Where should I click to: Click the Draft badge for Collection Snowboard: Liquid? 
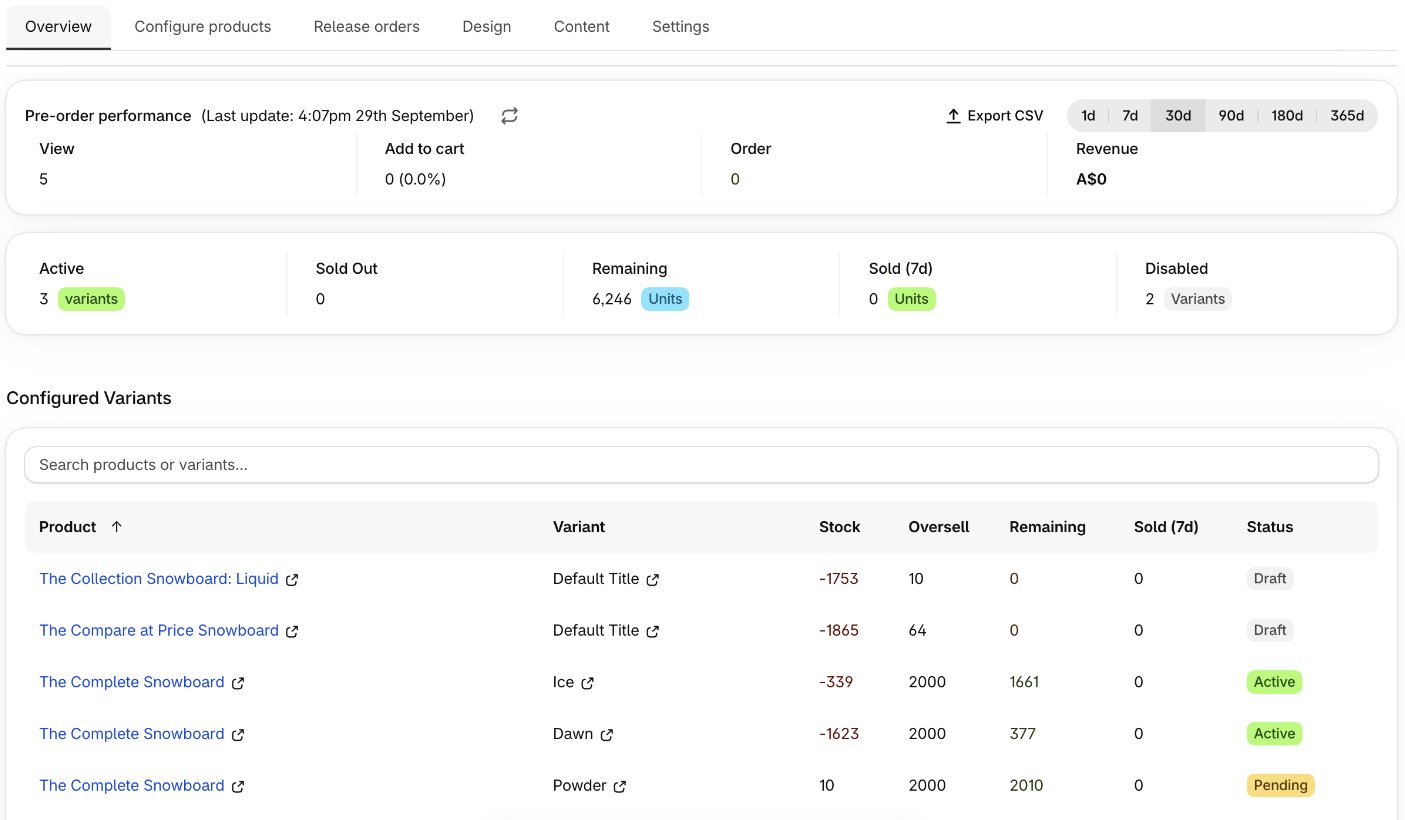pyautogui.click(x=1270, y=578)
